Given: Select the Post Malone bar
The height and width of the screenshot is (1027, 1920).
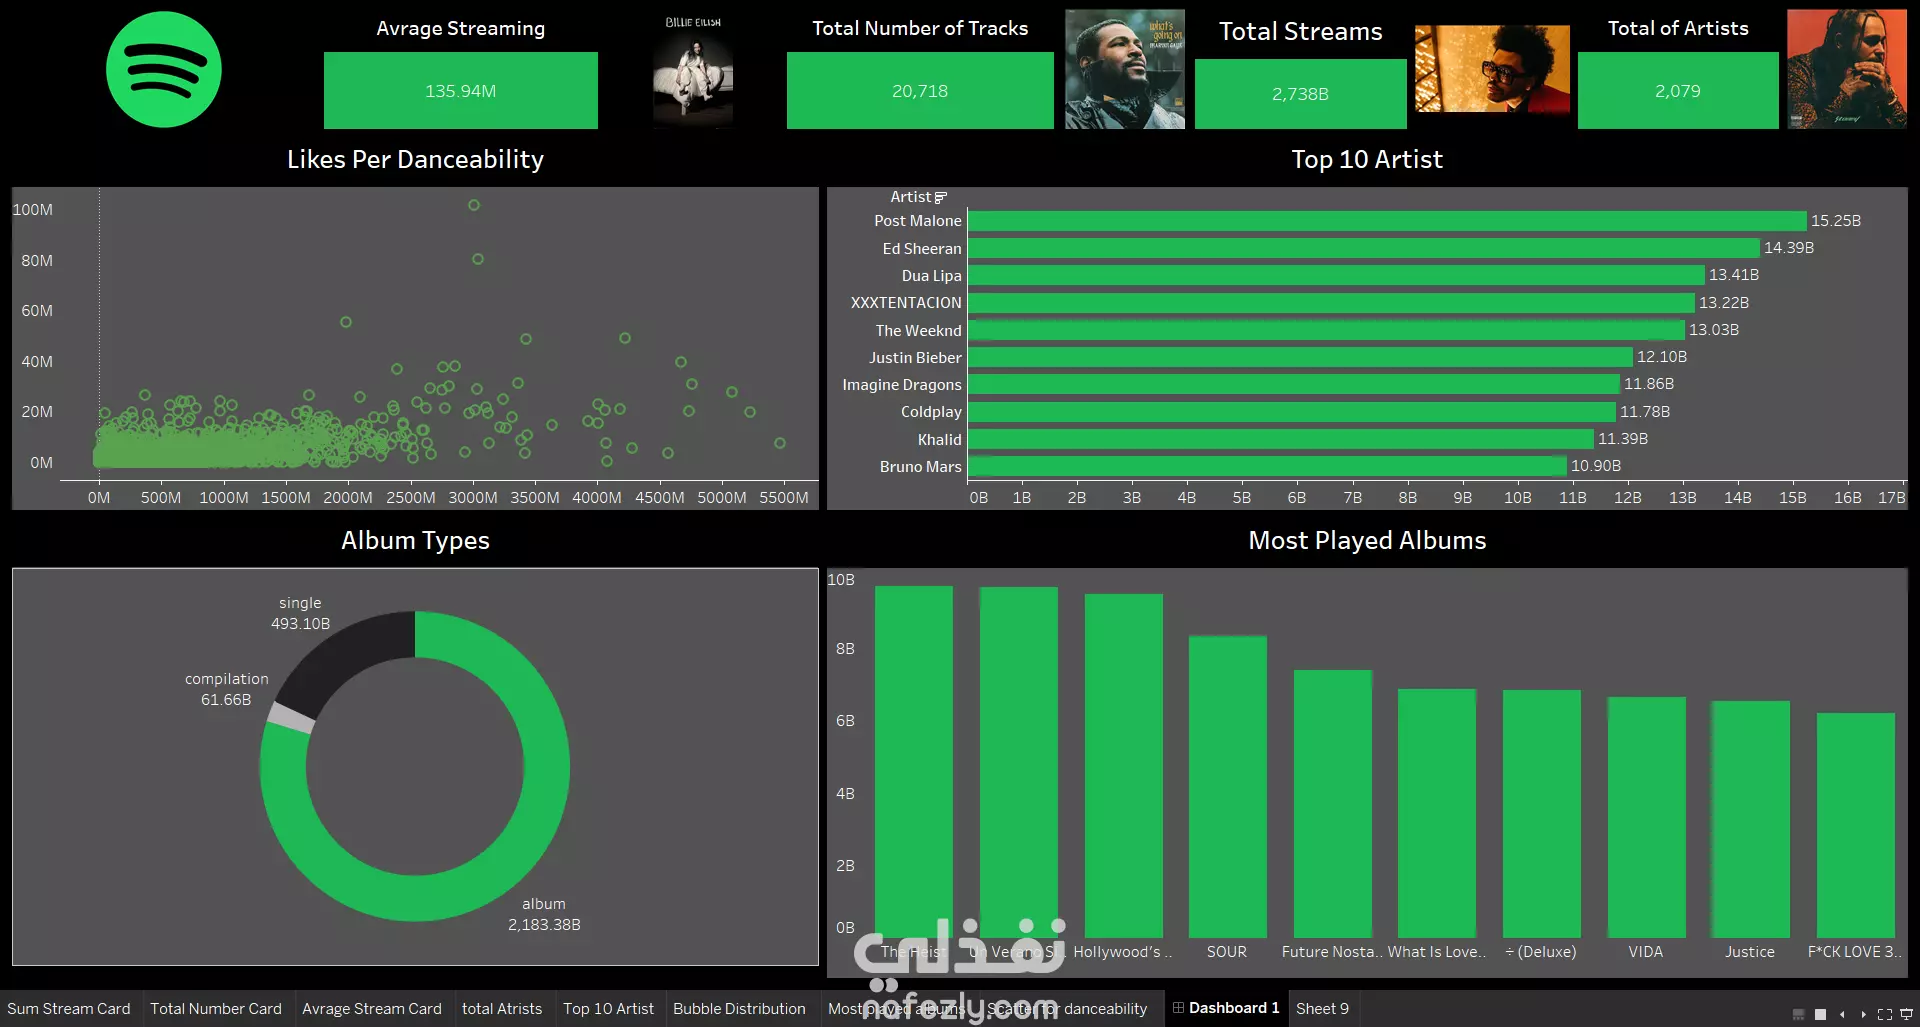Looking at the screenshot, I should click(1387, 221).
